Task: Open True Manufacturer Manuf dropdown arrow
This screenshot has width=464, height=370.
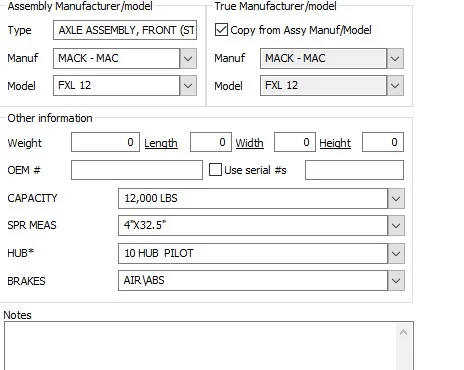Action: (395, 59)
